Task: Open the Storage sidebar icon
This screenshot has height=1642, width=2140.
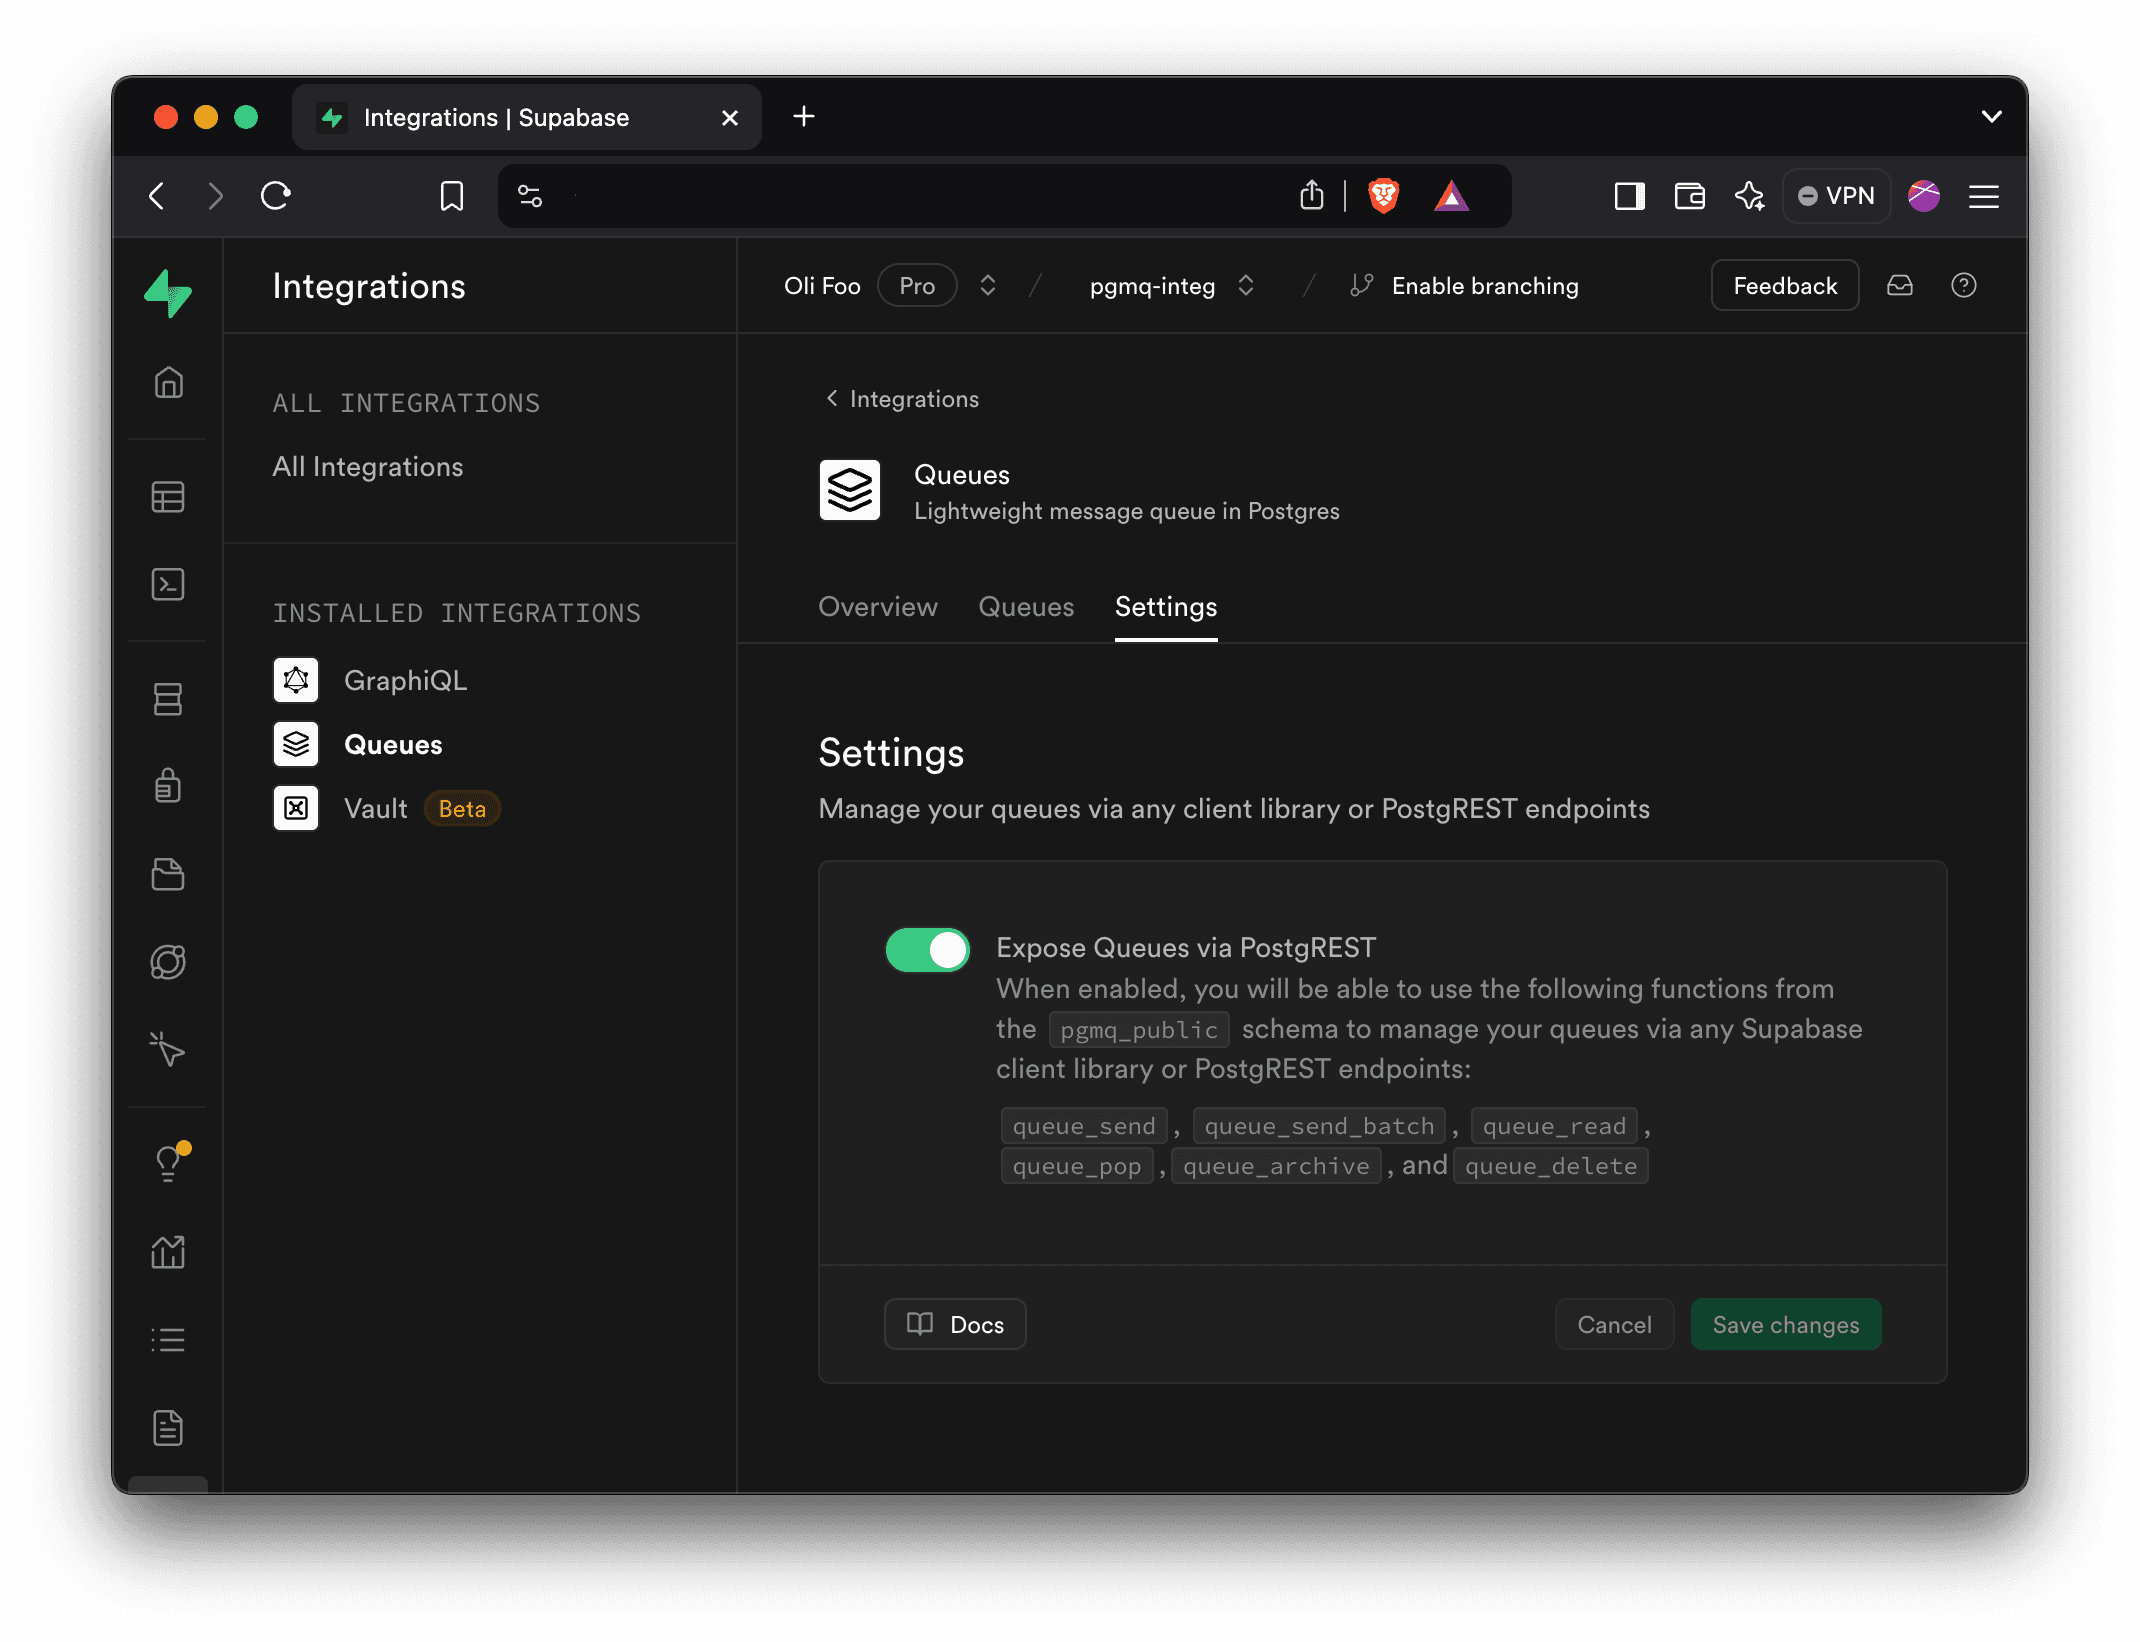Action: click(x=168, y=875)
